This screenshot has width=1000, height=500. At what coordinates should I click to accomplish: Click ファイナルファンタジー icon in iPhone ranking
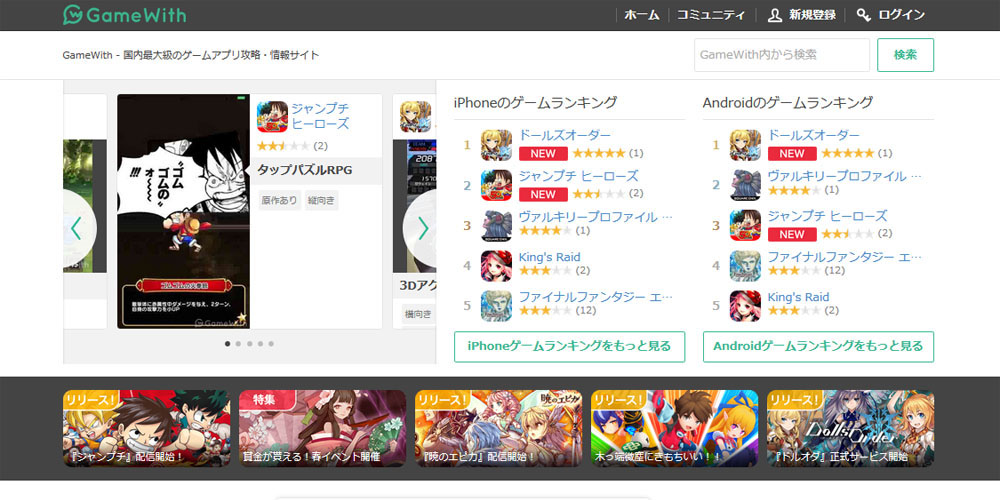pyautogui.click(x=496, y=306)
